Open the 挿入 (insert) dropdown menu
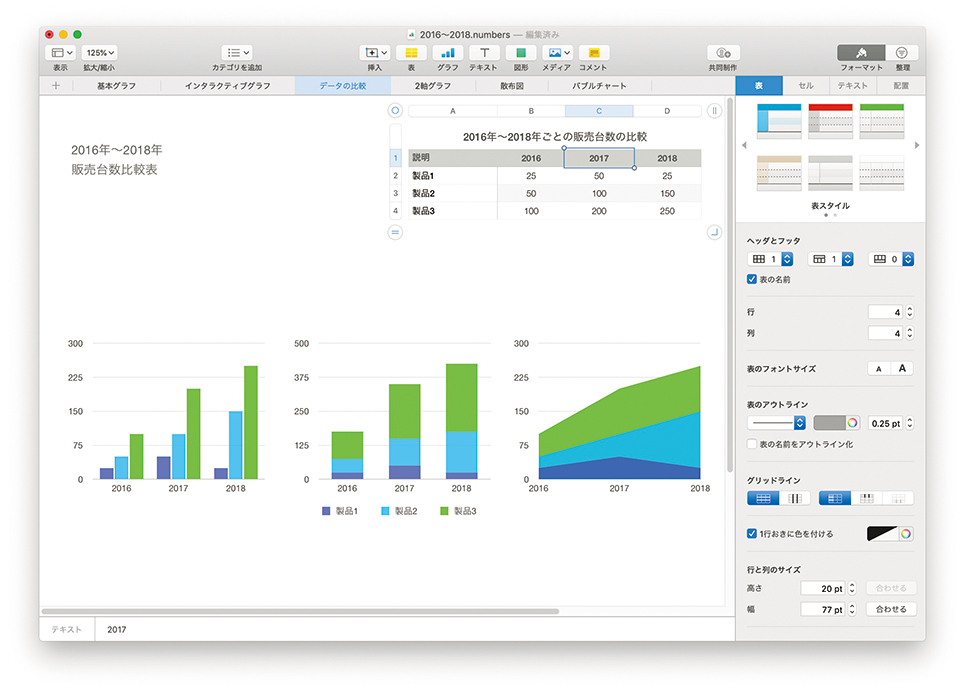965x693 pixels. point(375,52)
